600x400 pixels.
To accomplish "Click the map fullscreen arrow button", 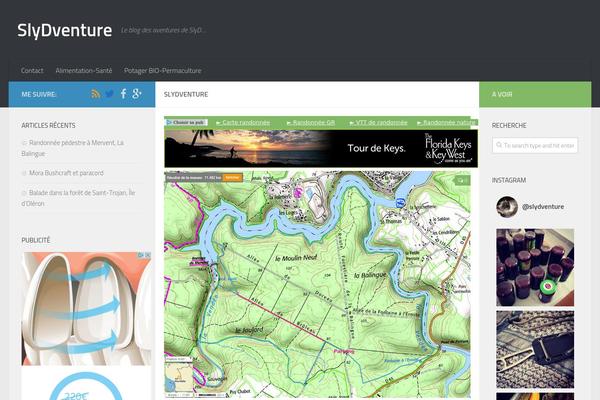I will (462, 180).
